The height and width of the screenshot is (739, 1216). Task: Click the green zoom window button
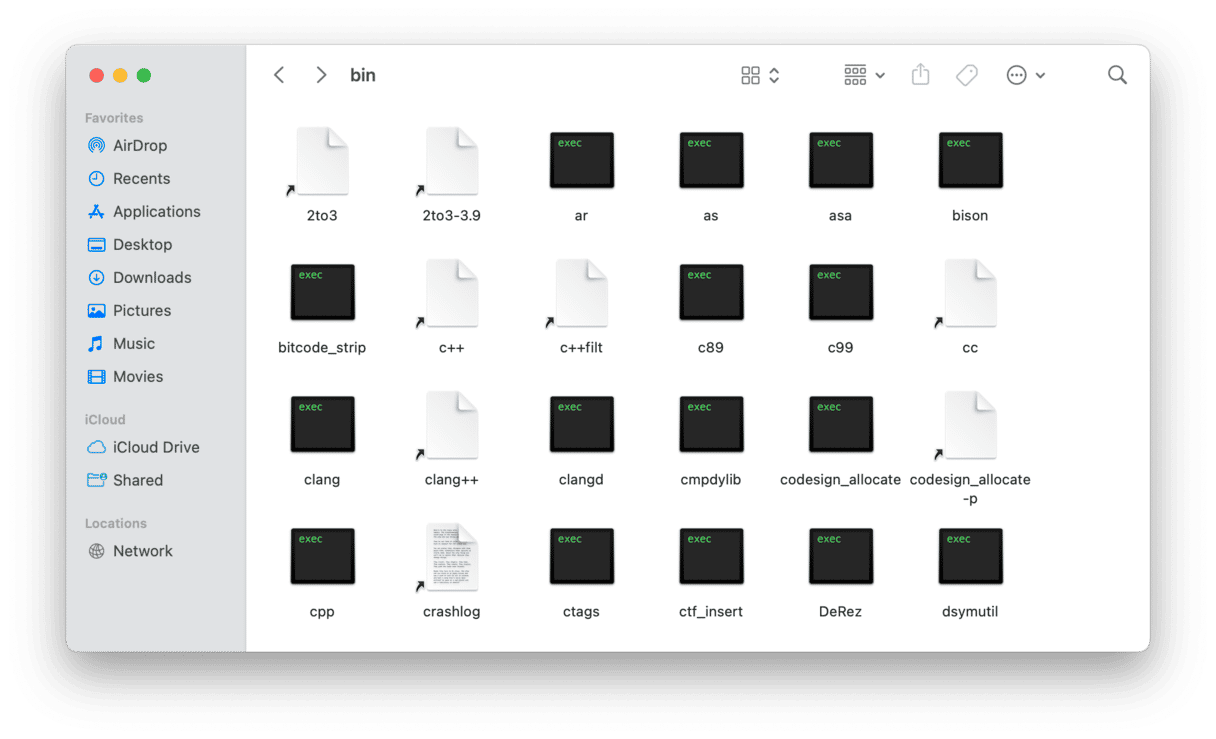point(144,75)
